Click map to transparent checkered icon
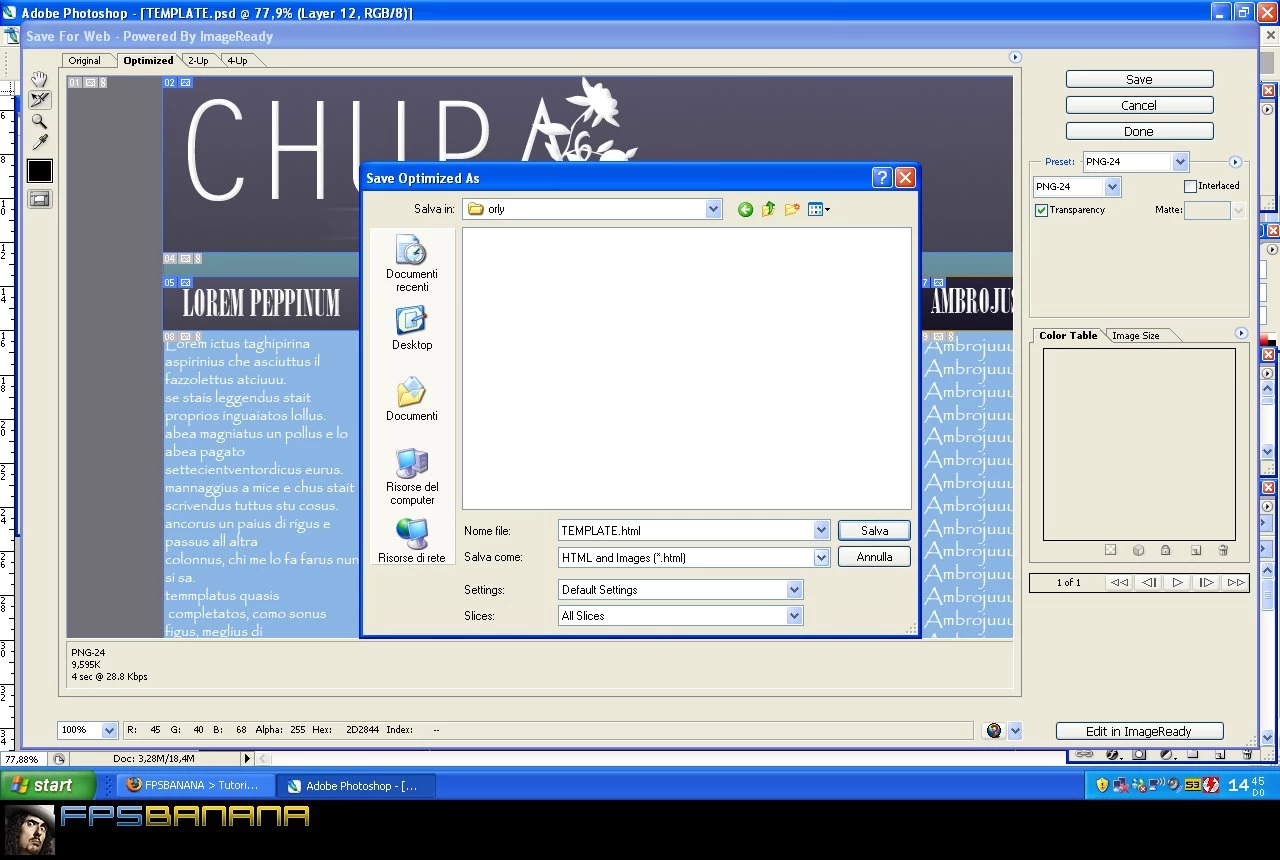This screenshot has height=860, width=1280. pos(1110,550)
